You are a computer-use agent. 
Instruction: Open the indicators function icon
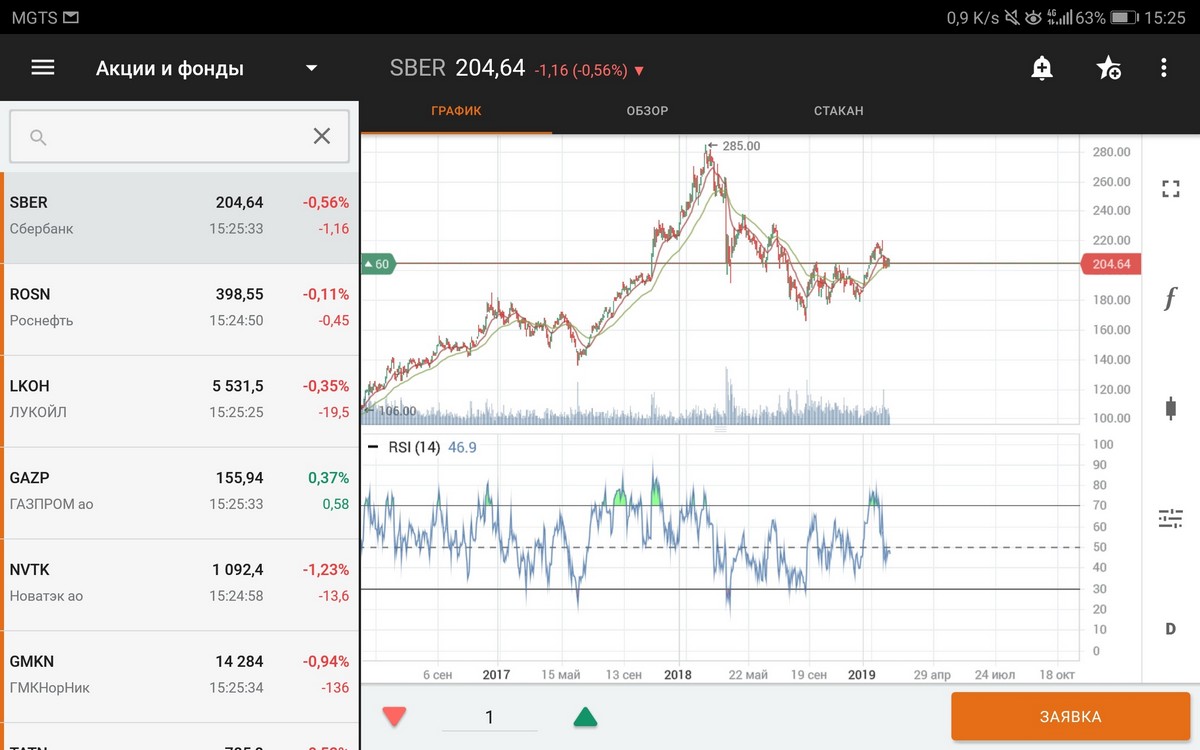coord(1170,298)
